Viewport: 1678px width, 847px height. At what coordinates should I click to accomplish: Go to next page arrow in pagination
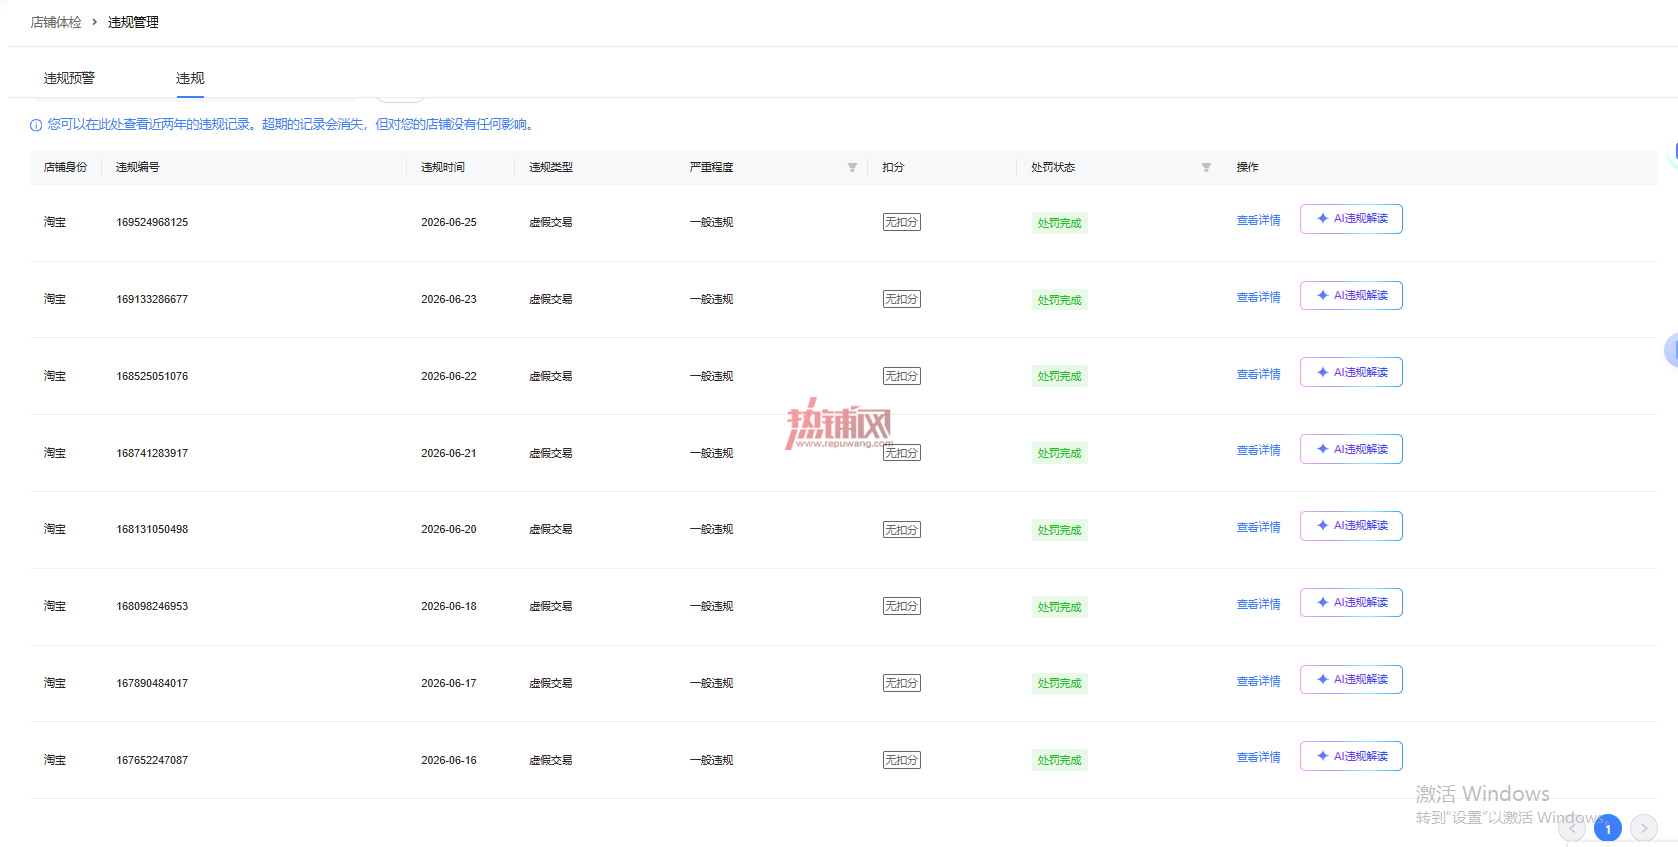[x=1644, y=828]
